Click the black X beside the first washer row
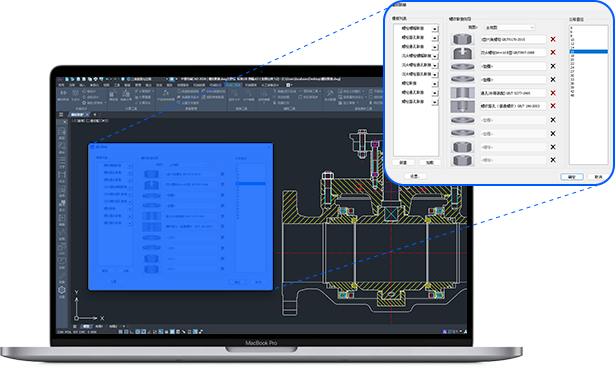 tap(553, 66)
